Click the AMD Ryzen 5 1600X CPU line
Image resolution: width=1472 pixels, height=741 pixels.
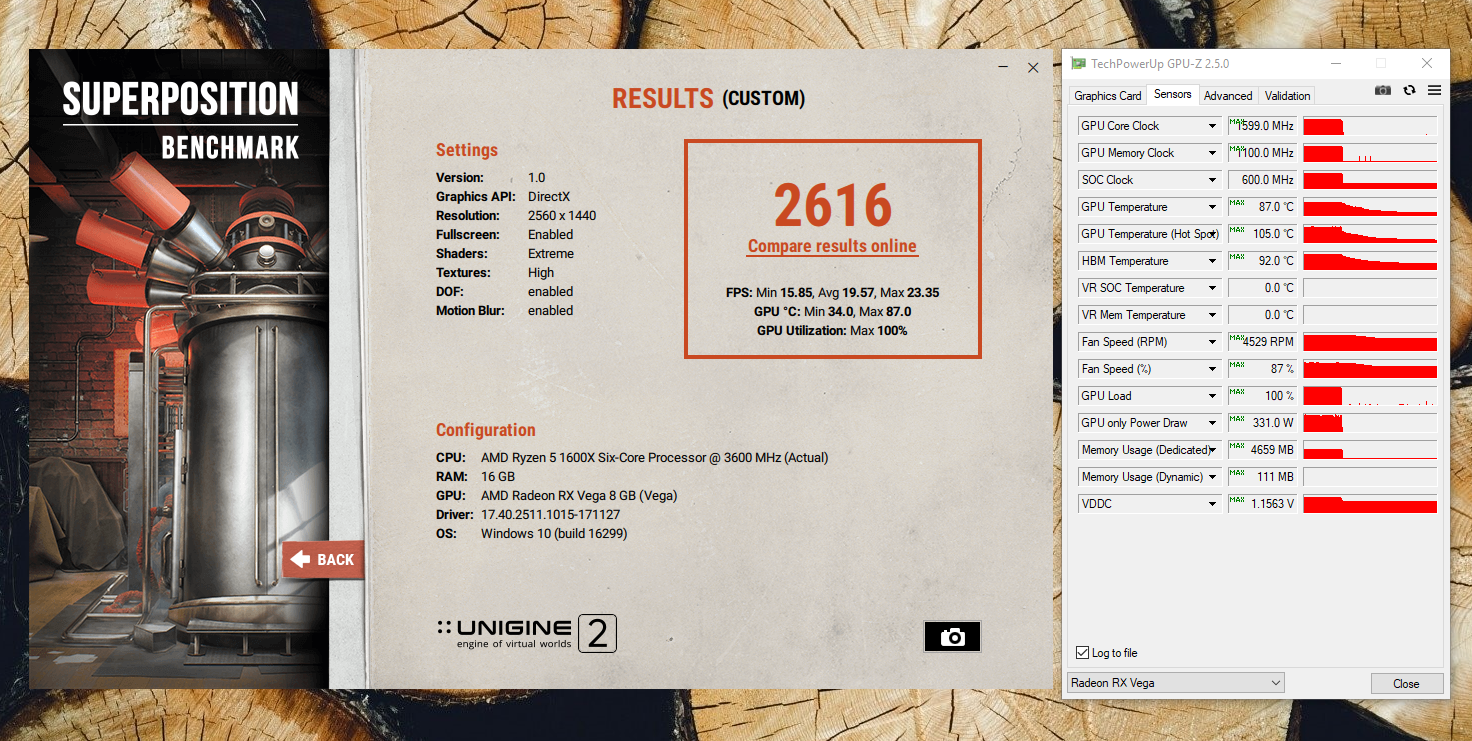click(x=655, y=458)
